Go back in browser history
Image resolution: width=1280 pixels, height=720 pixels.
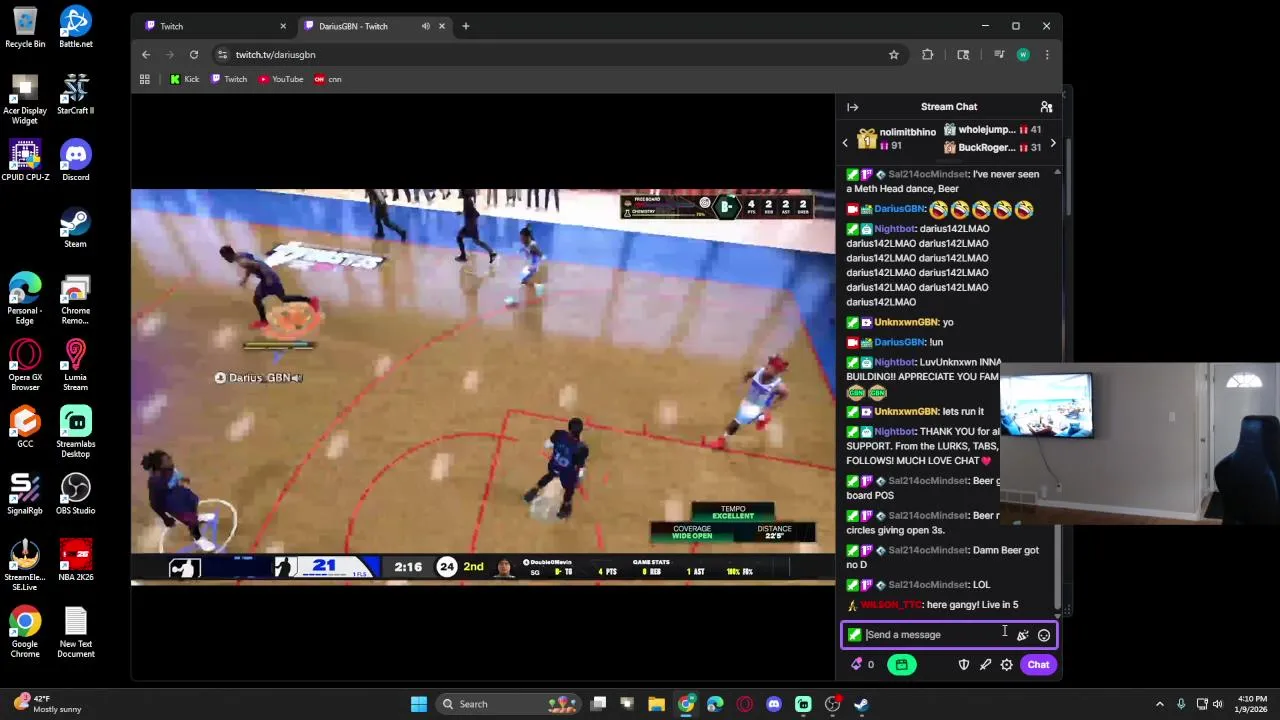(146, 55)
